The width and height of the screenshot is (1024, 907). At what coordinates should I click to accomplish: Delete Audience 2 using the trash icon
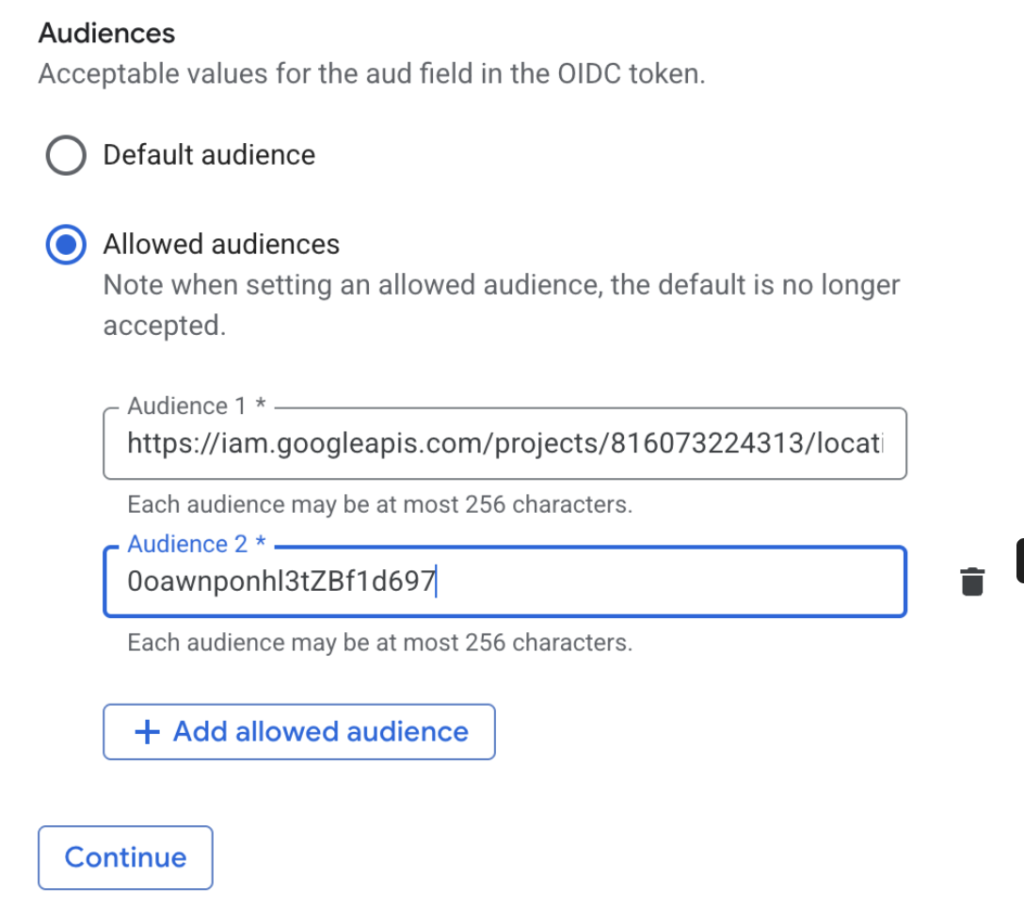973,581
